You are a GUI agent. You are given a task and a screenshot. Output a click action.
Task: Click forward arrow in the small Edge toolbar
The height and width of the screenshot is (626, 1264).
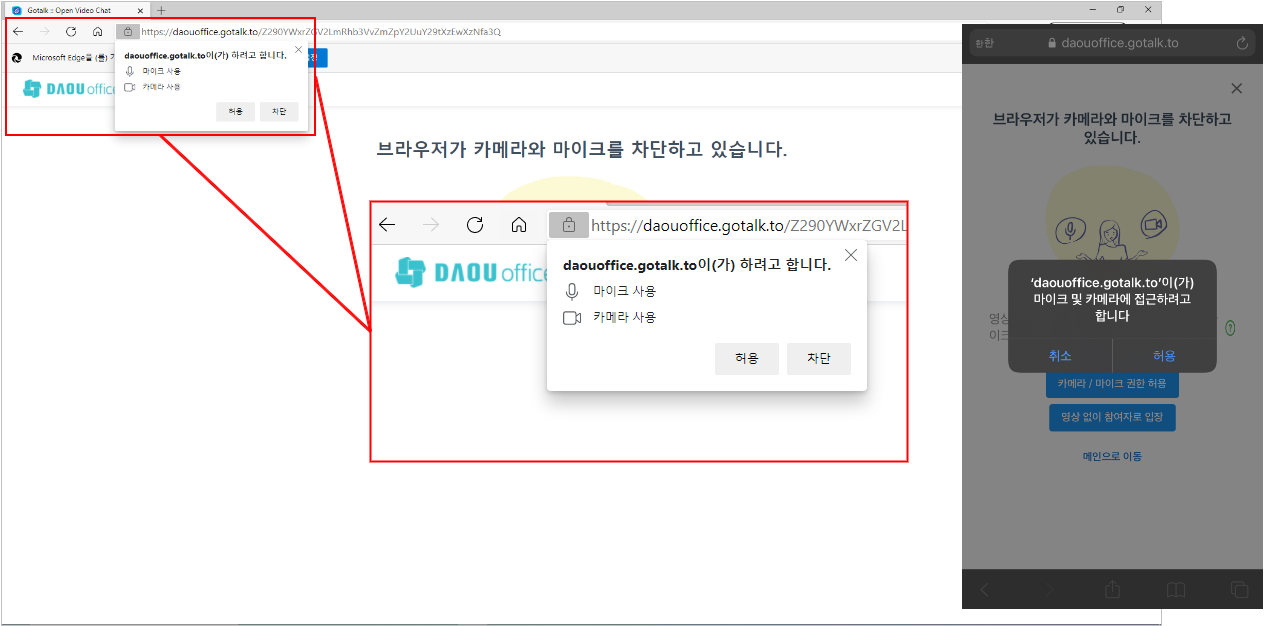click(43, 32)
